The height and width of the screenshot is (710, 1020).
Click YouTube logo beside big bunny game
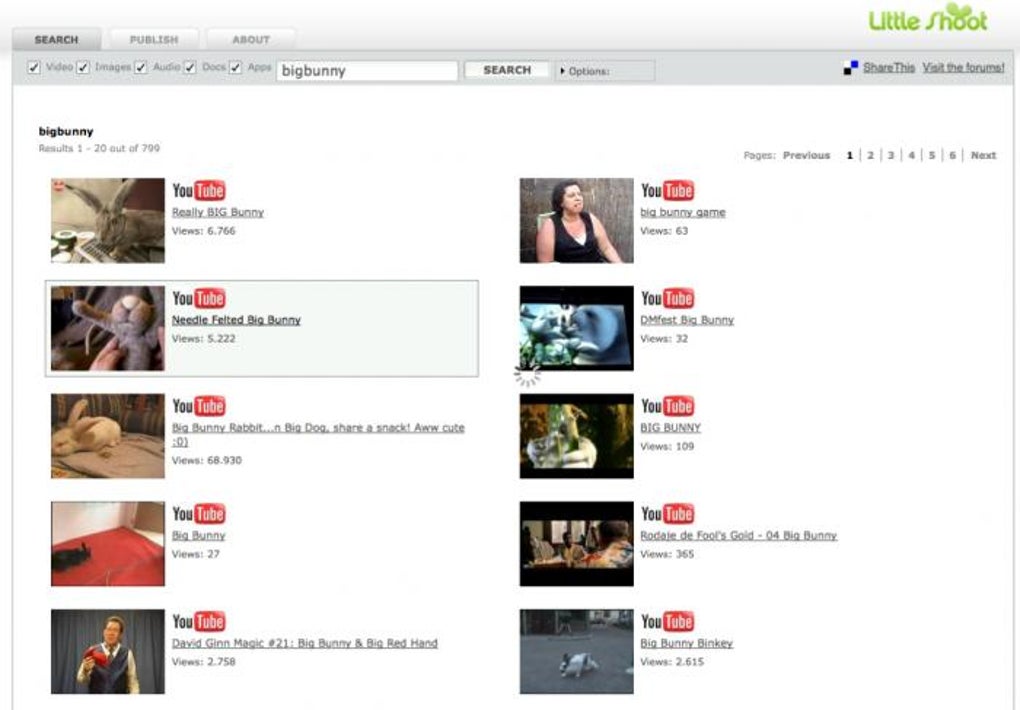[x=667, y=191]
